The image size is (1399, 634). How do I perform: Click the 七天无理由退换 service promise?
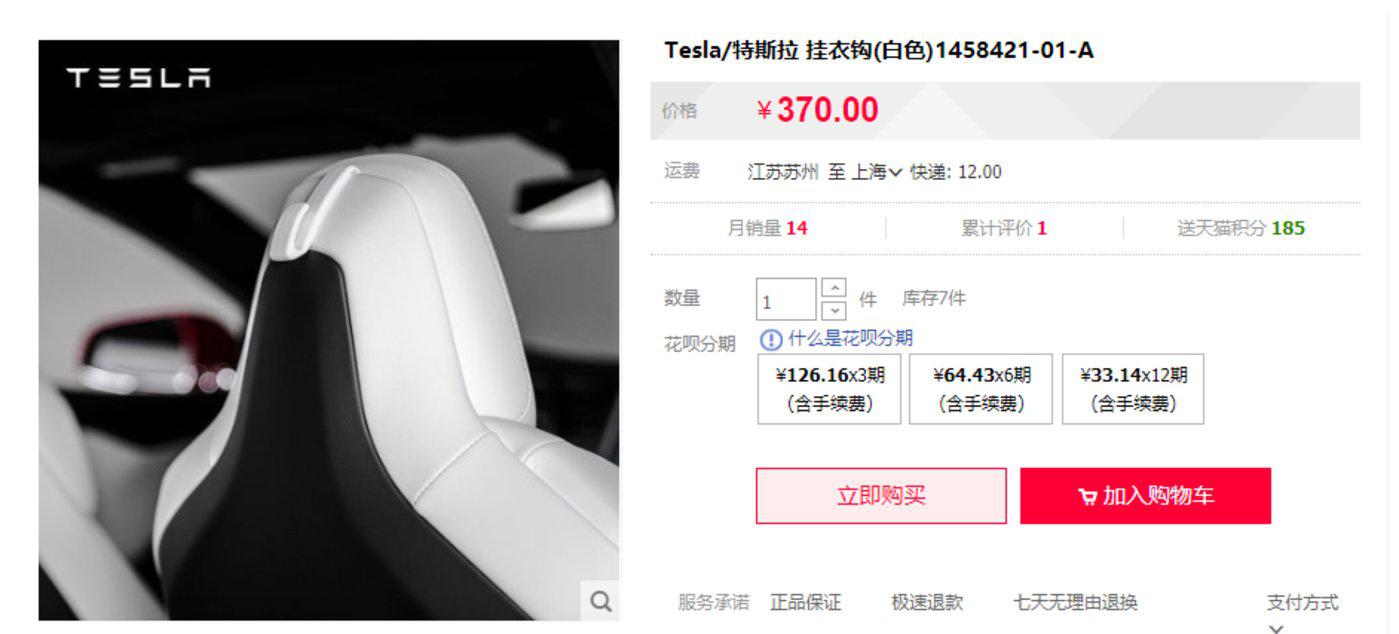pos(1075,602)
